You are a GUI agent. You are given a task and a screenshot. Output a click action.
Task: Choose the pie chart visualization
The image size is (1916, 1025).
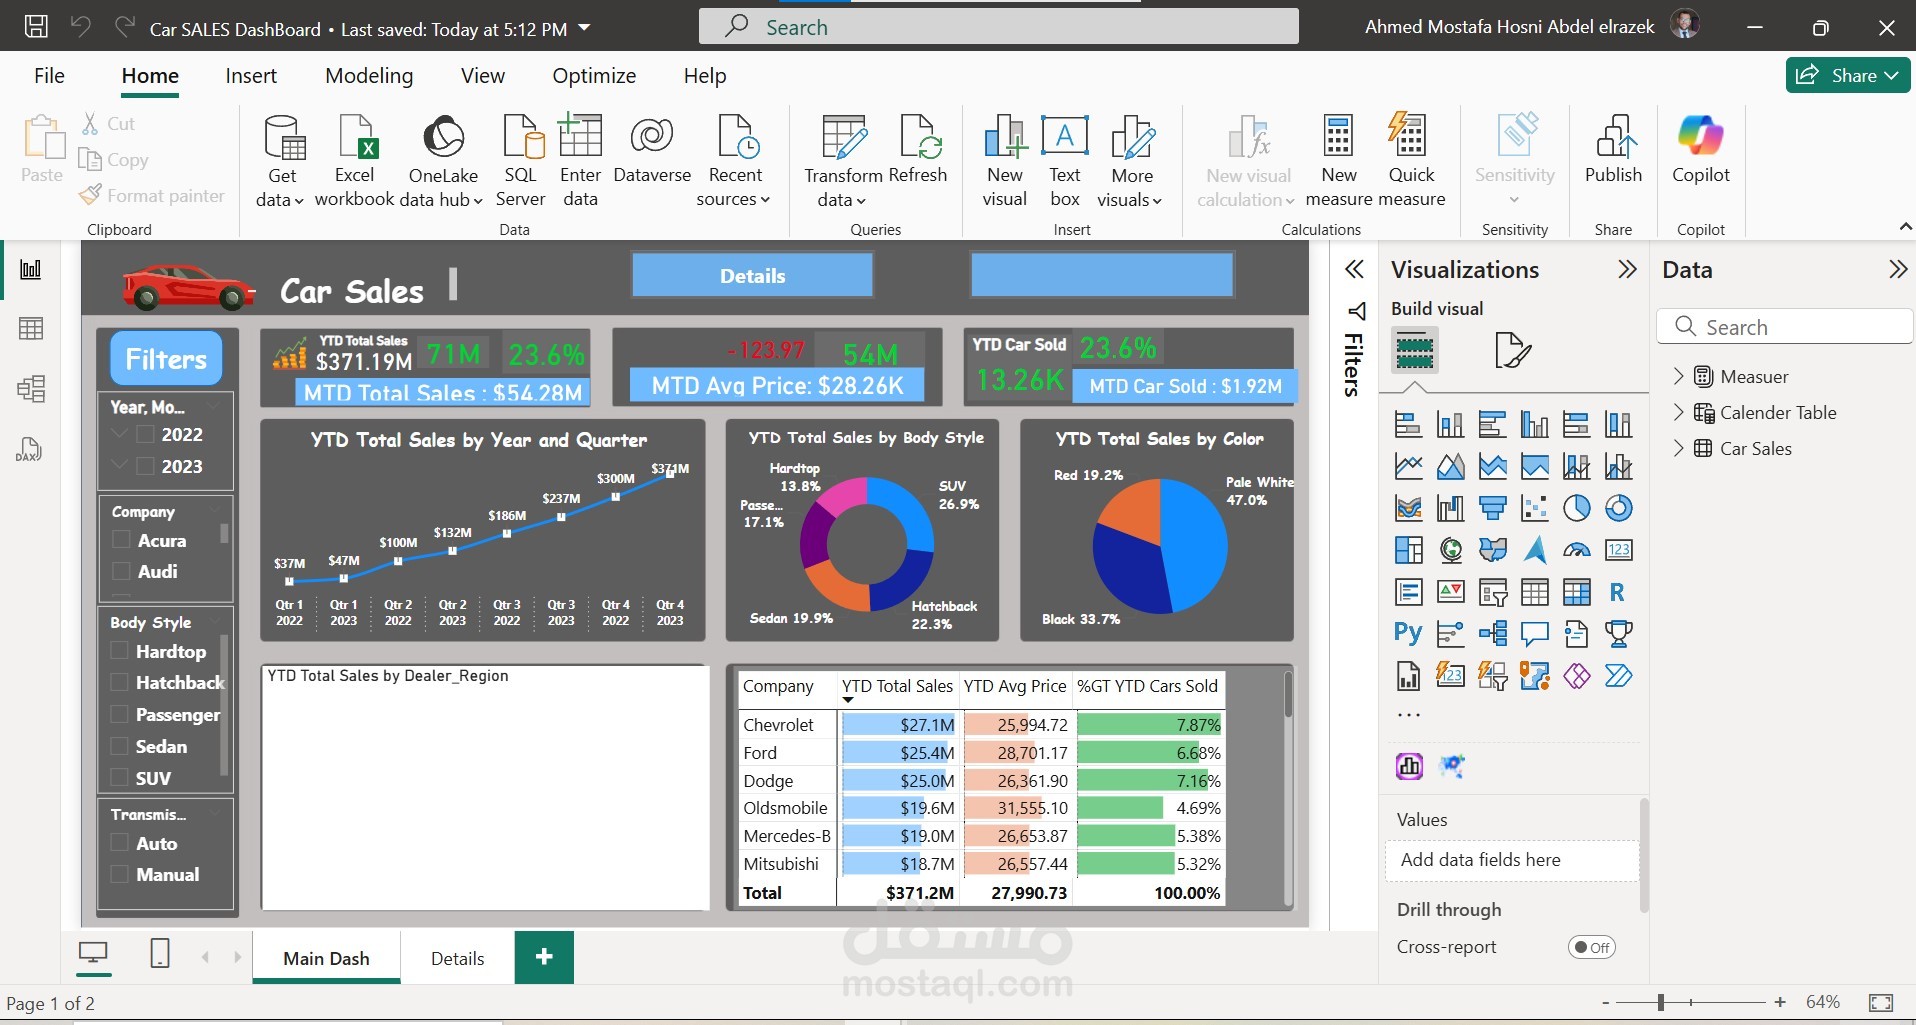pyautogui.click(x=1576, y=508)
